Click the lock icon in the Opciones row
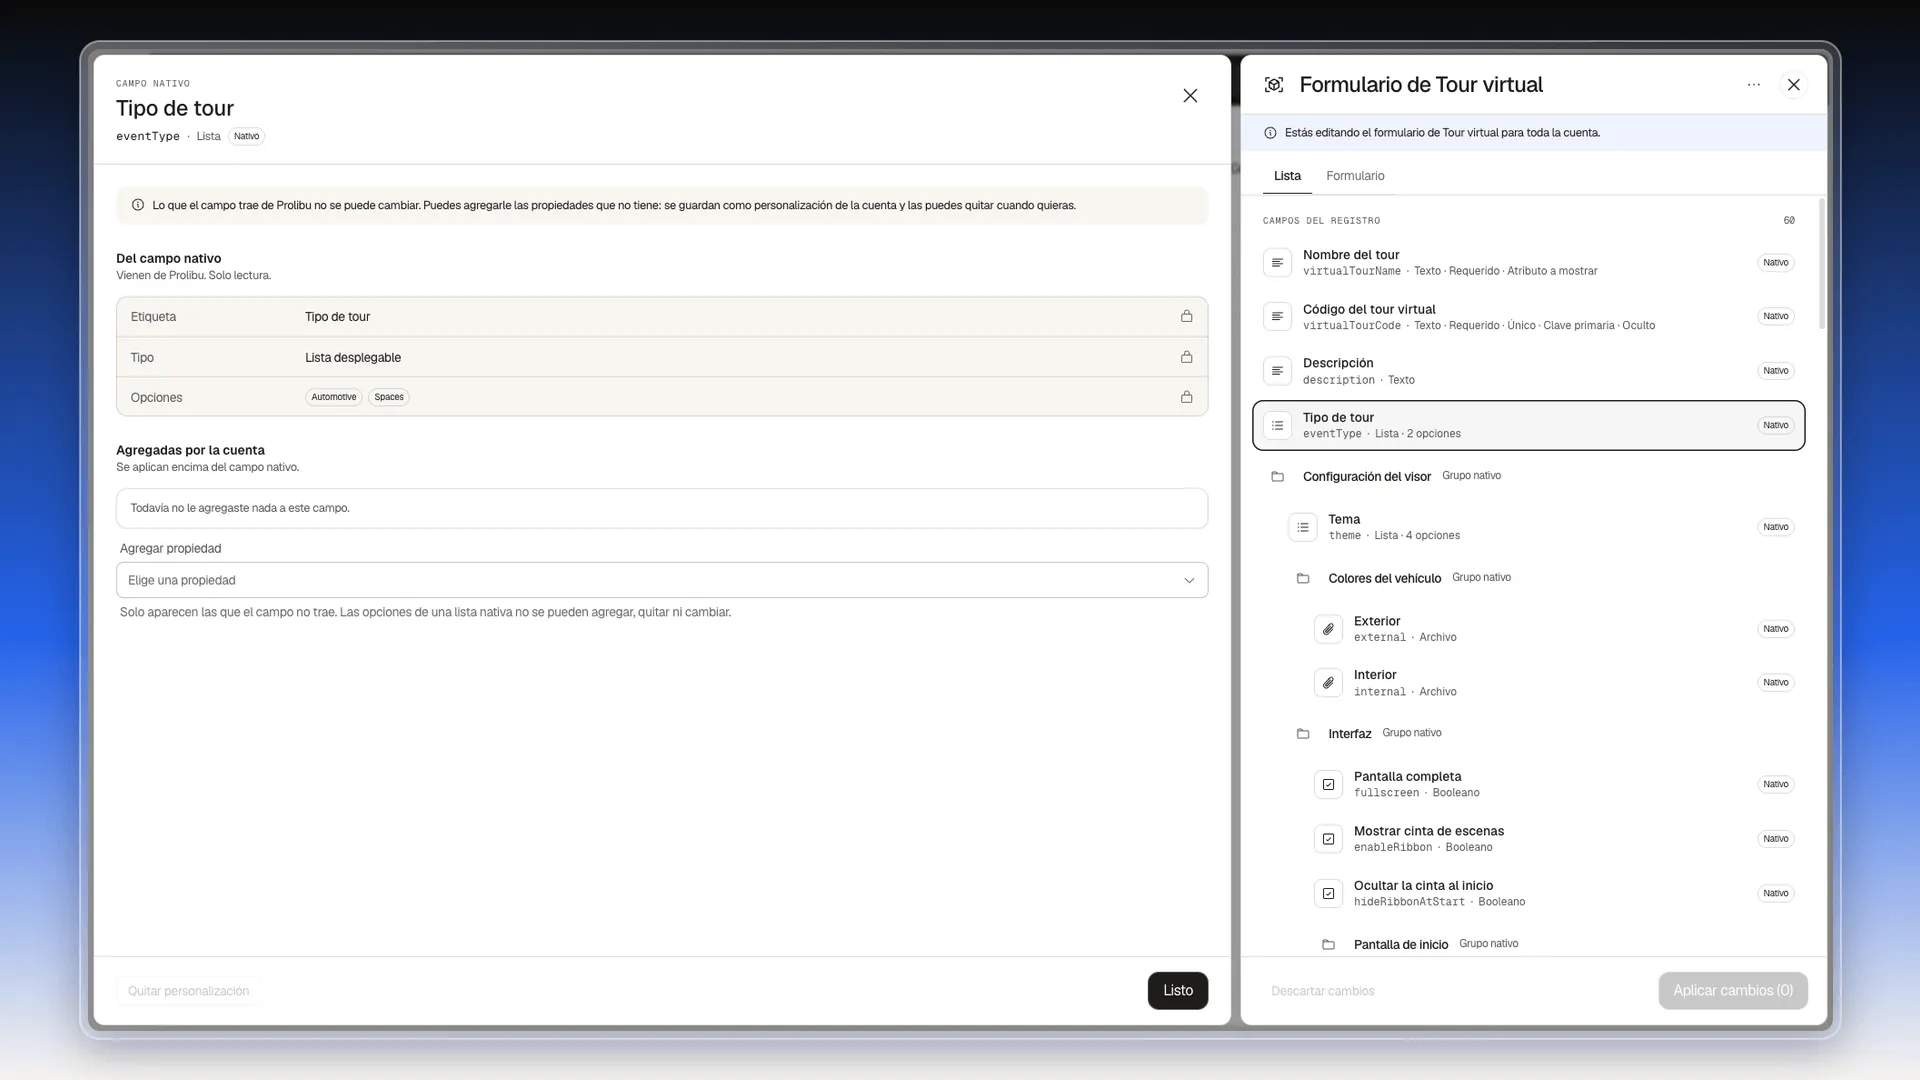The image size is (1920, 1080). tap(1186, 397)
